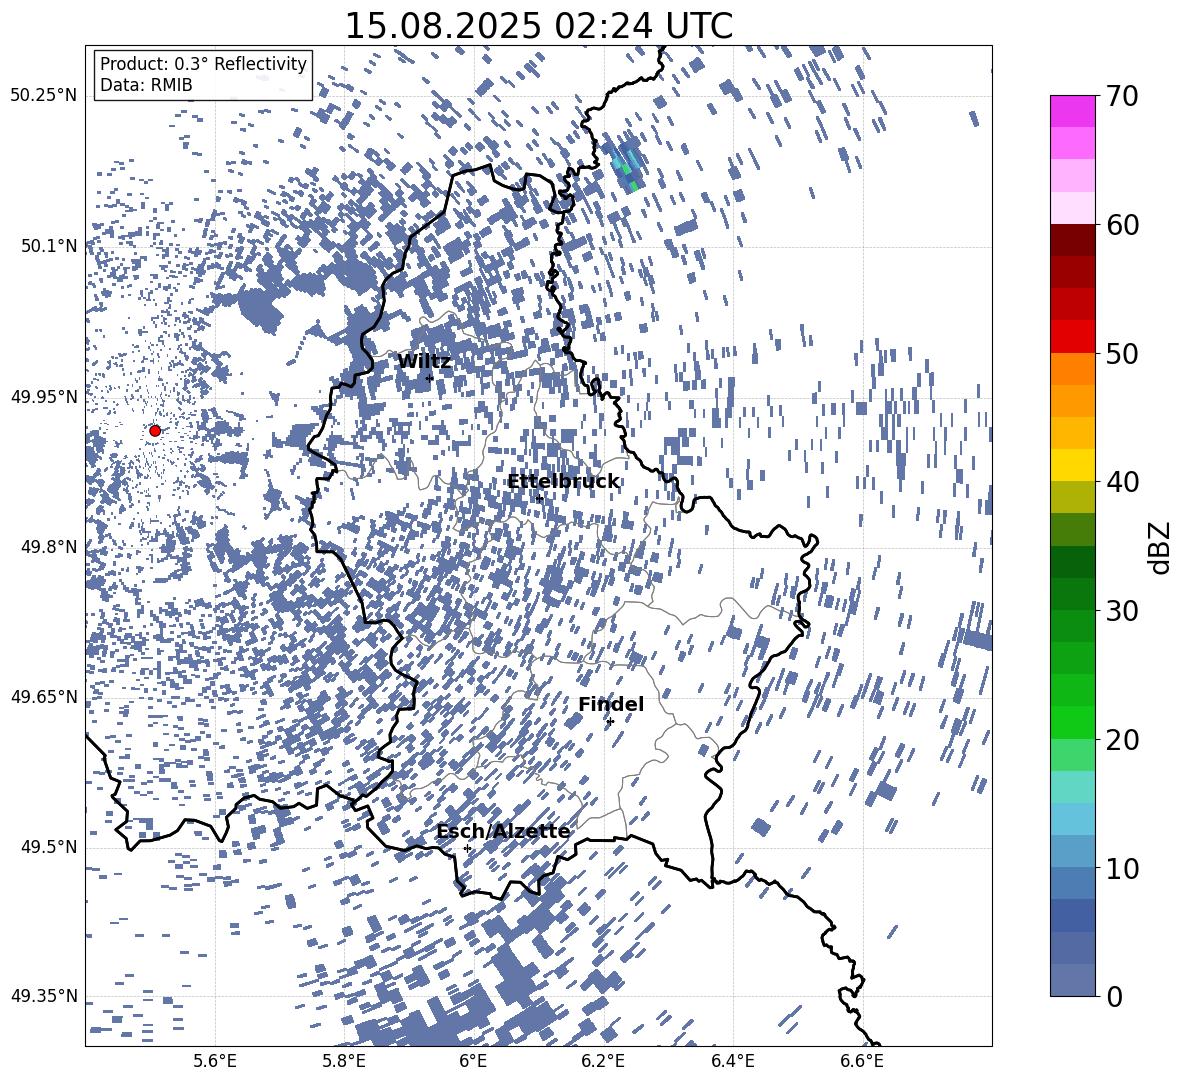The height and width of the screenshot is (1081, 1184).
Task: Click the colorbar tick label 70
Action: [x=1122, y=96]
